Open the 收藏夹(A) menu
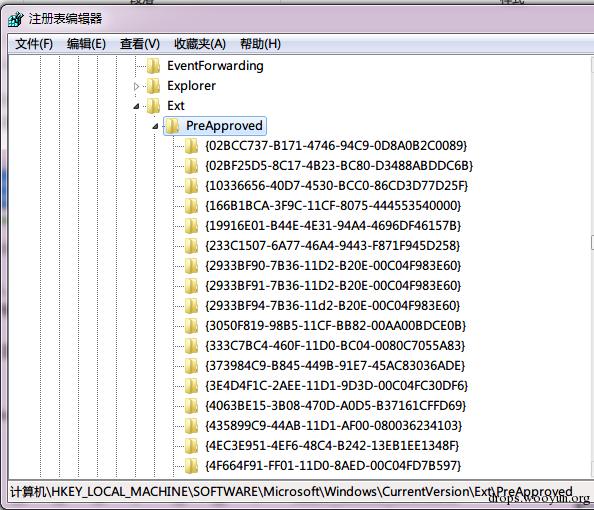The image size is (594, 510). pos(200,44)
